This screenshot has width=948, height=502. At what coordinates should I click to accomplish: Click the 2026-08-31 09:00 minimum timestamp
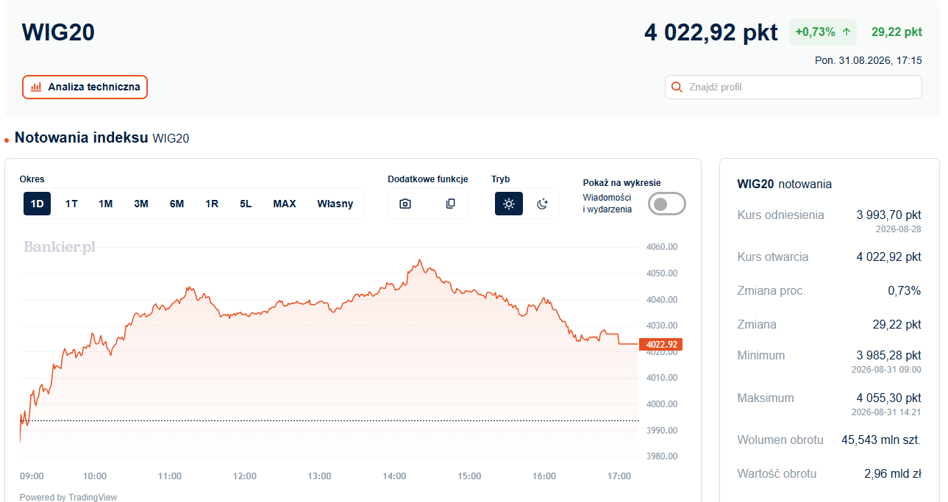(886, 370)
